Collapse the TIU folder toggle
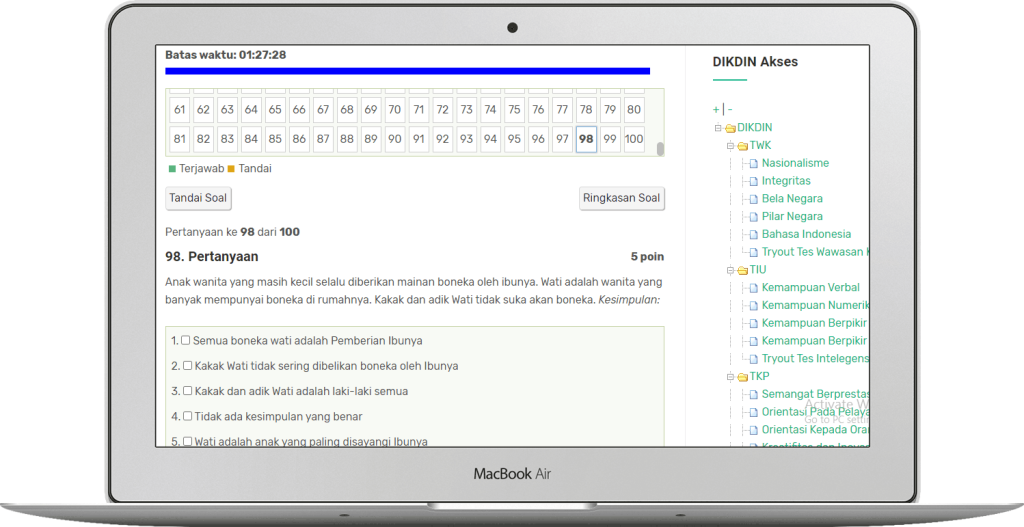The width and height of the screenshot is (1024, 527). tap(730, 270)
